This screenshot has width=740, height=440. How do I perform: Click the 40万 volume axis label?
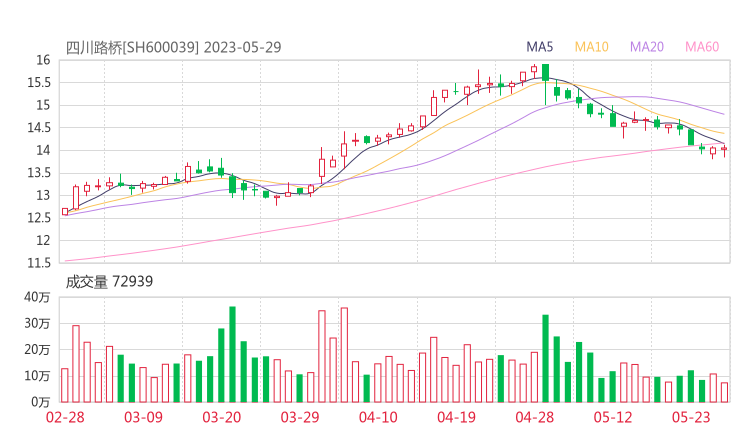(37, 297)
